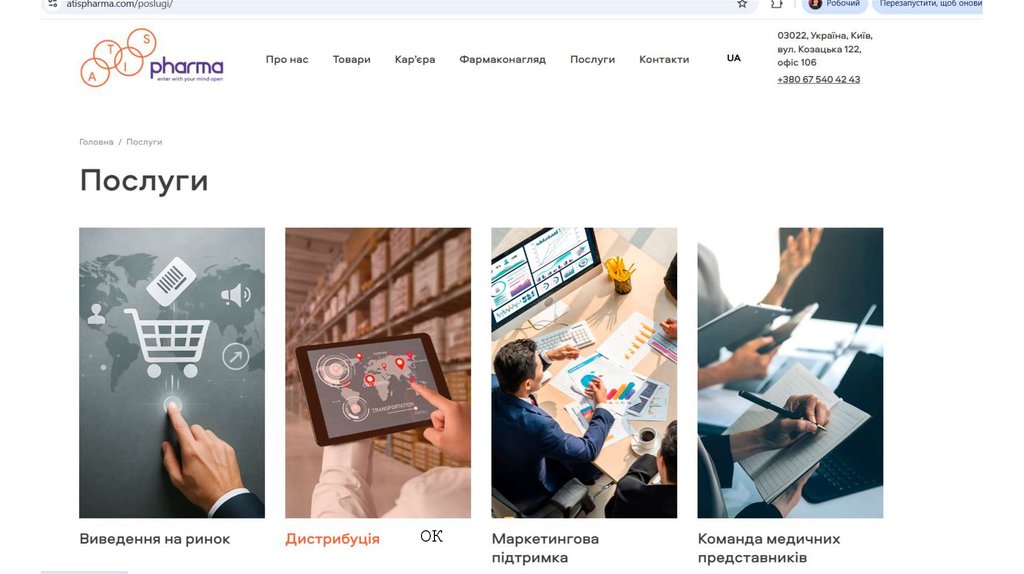The image size is (1024, 574).
Task: Open the Маркетингова підтримка office image
Action: pyautogui.click(x=584, y=373)
